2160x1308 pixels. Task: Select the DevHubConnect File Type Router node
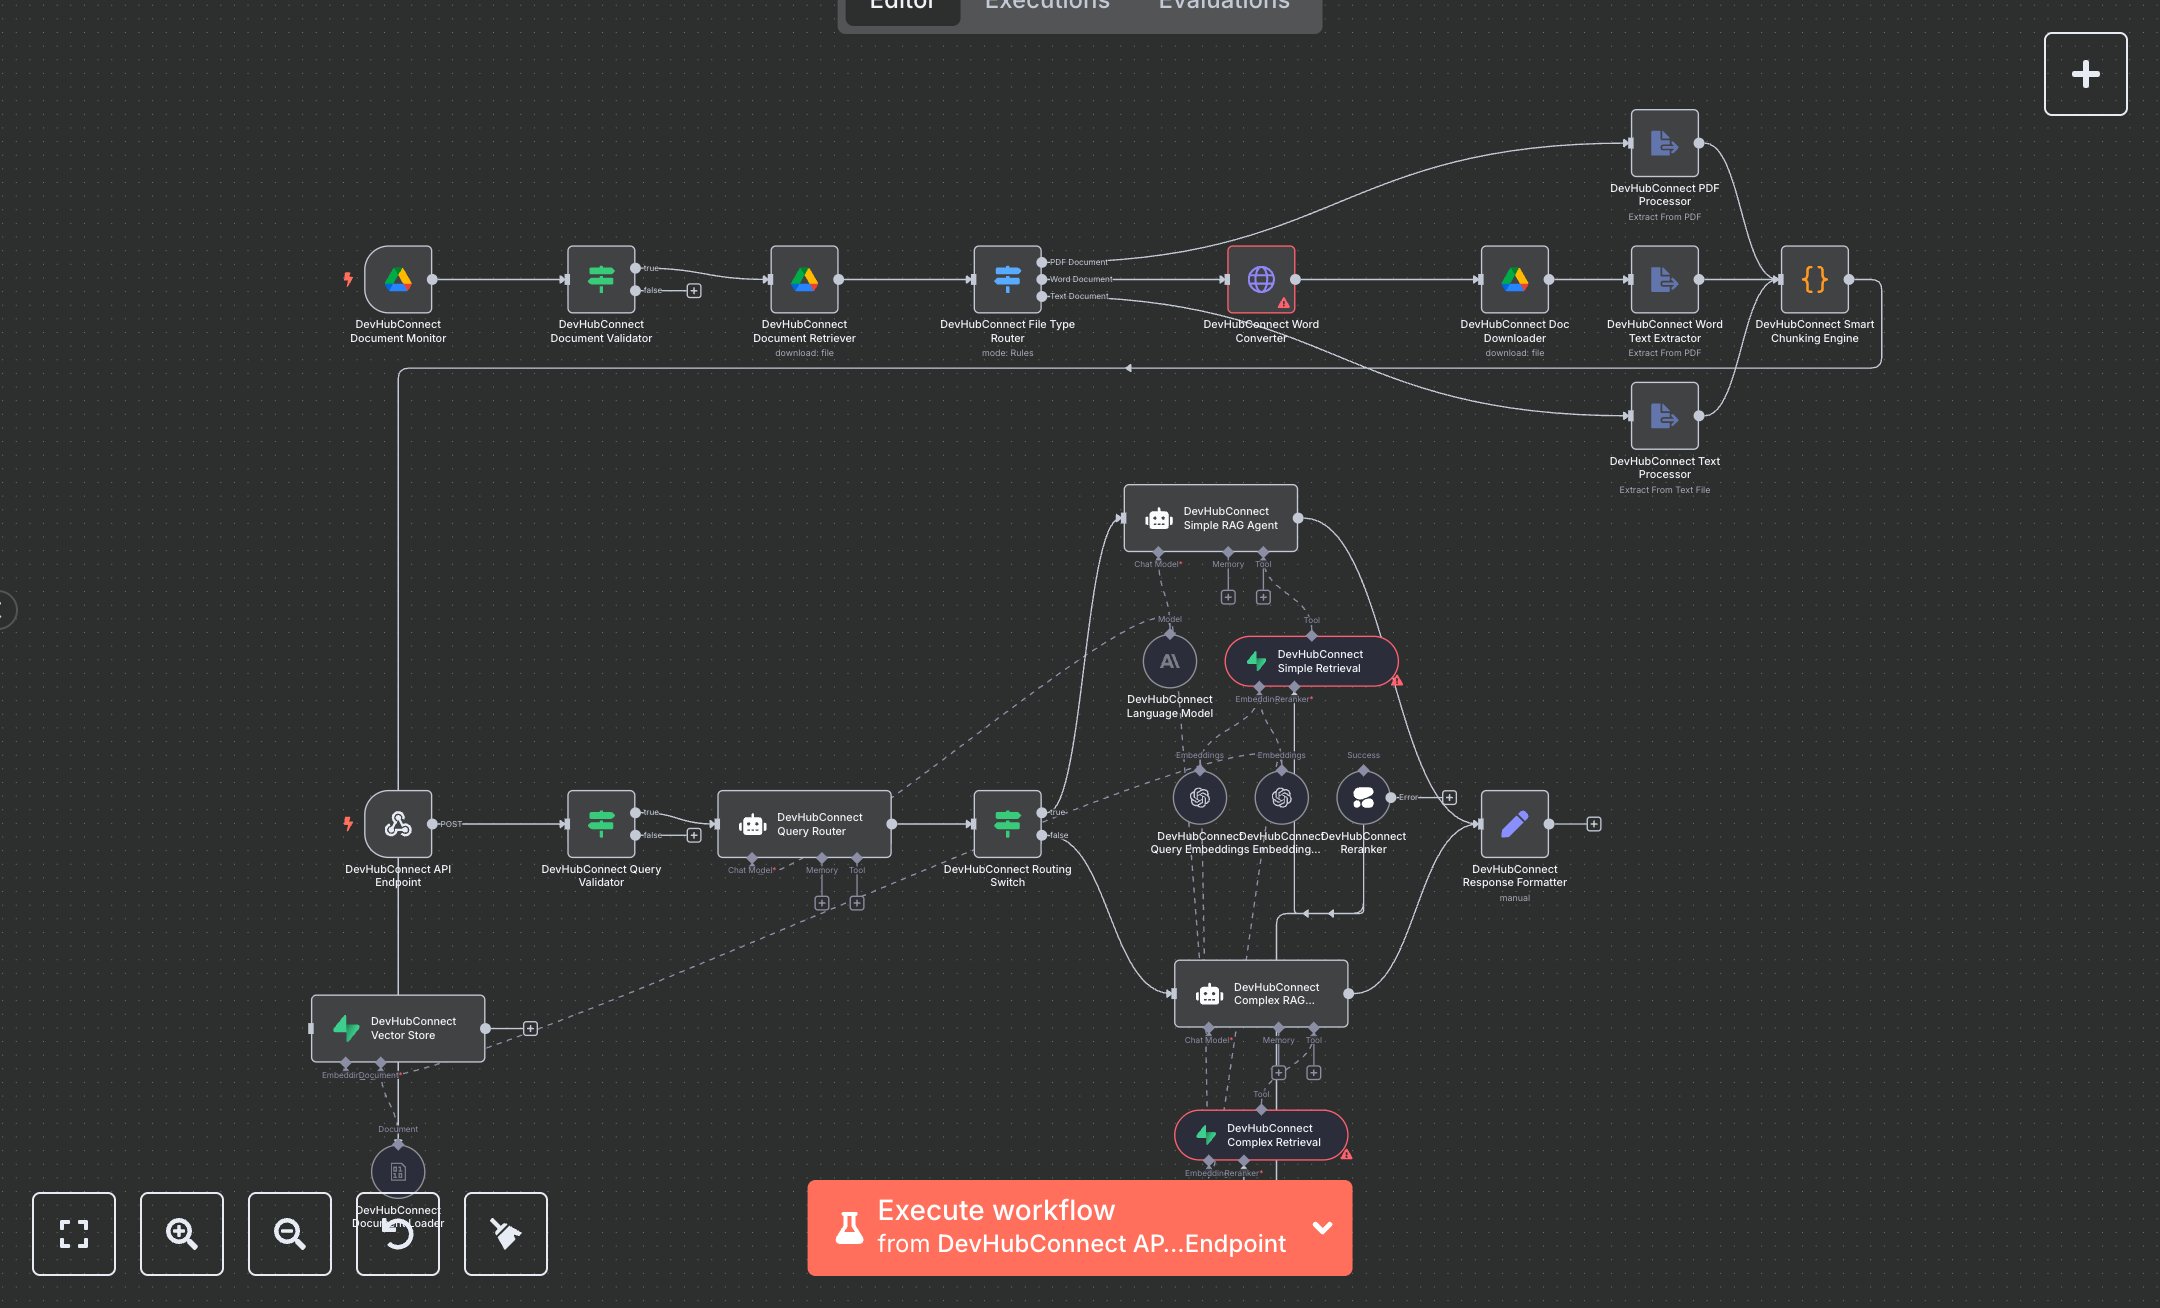pyautogui.click(x=1007, y=280)
